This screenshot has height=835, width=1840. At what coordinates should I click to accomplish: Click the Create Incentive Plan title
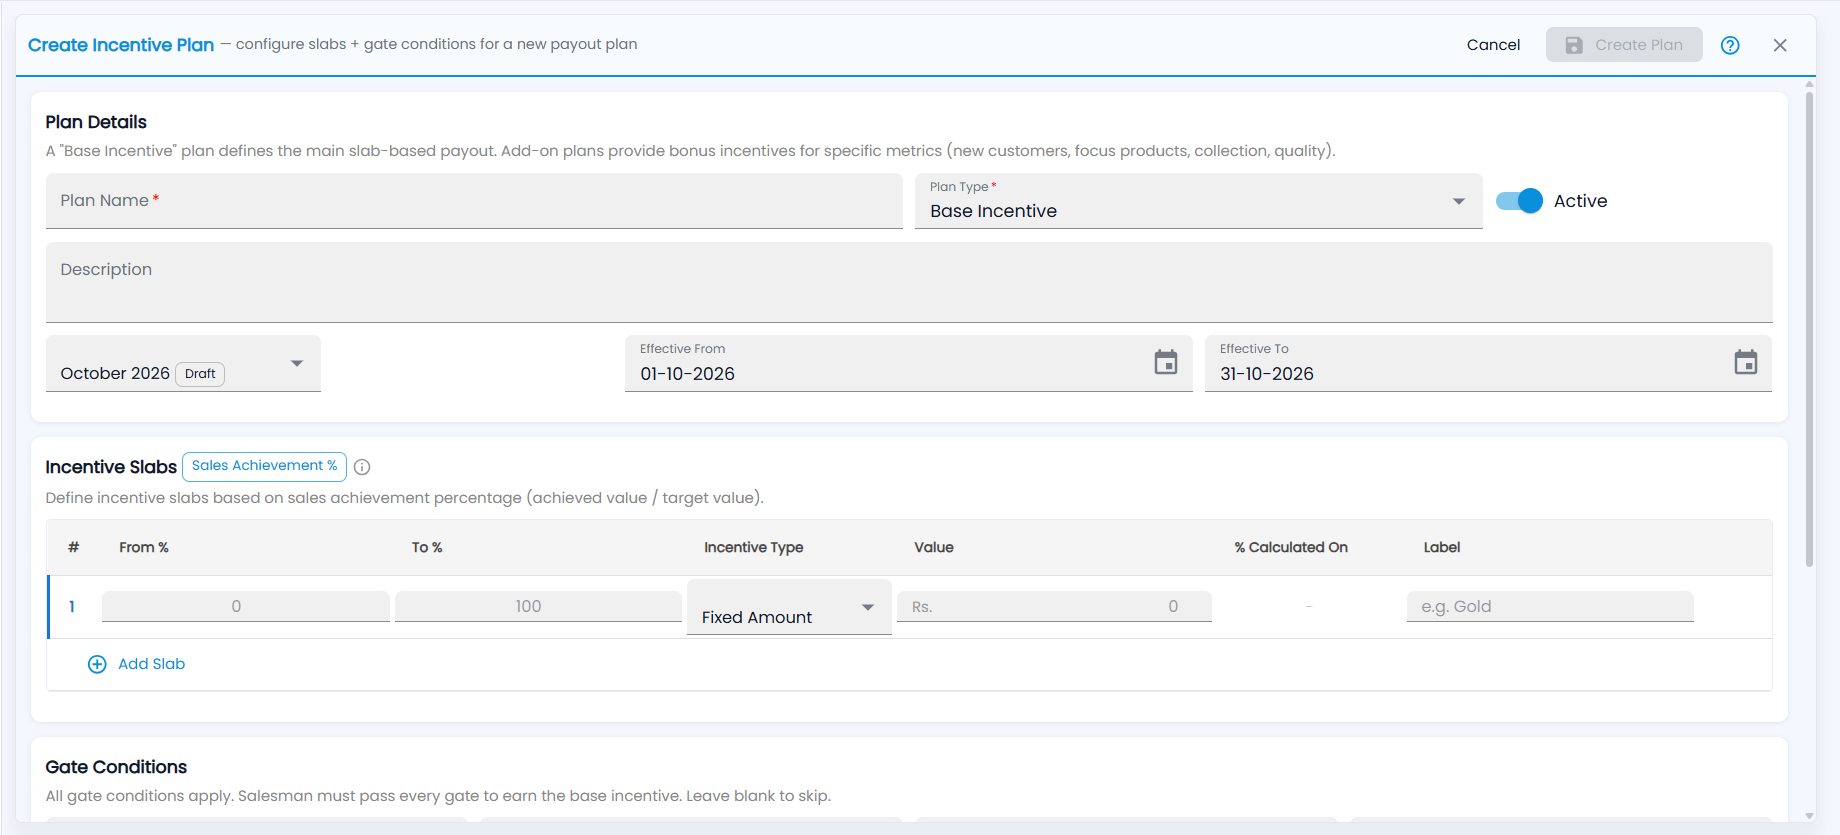121,45
